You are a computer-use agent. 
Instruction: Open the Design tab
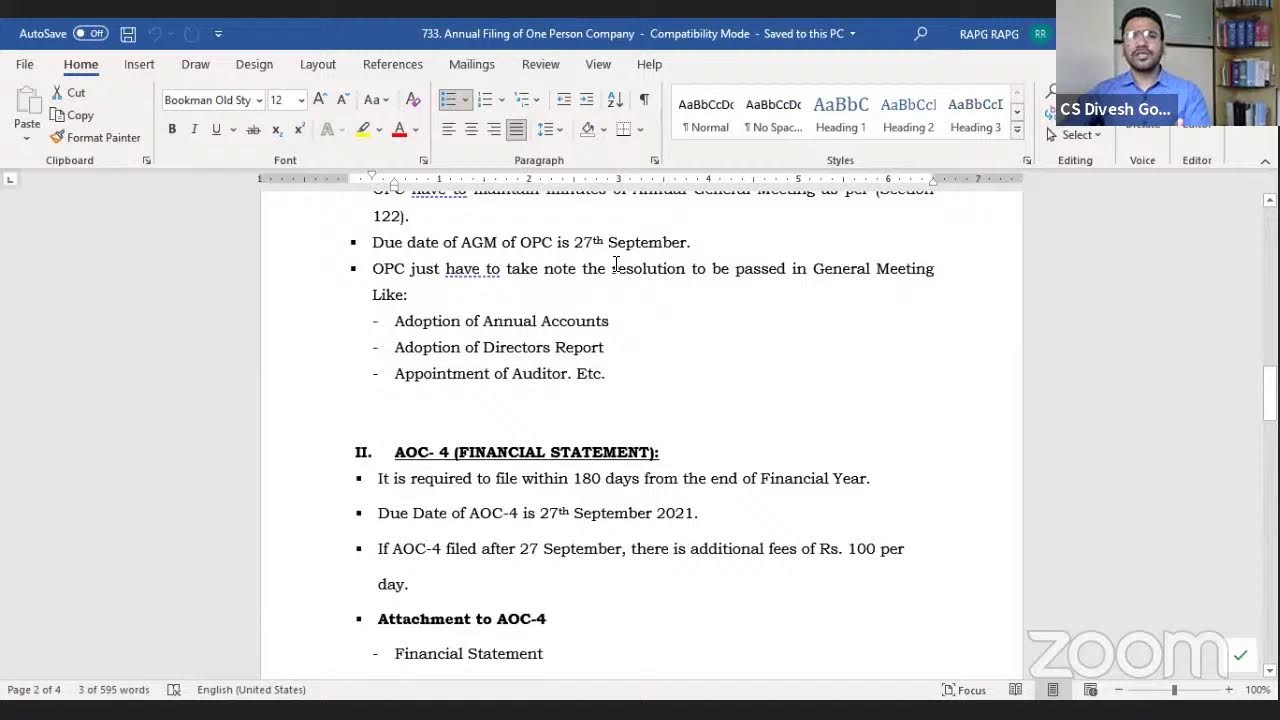coord(254,64)
